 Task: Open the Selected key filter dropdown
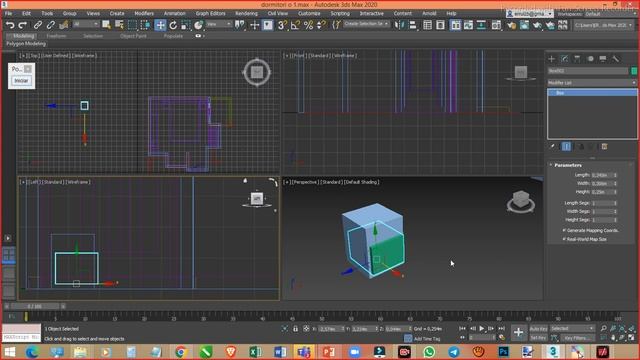click(x=572, y=329)
